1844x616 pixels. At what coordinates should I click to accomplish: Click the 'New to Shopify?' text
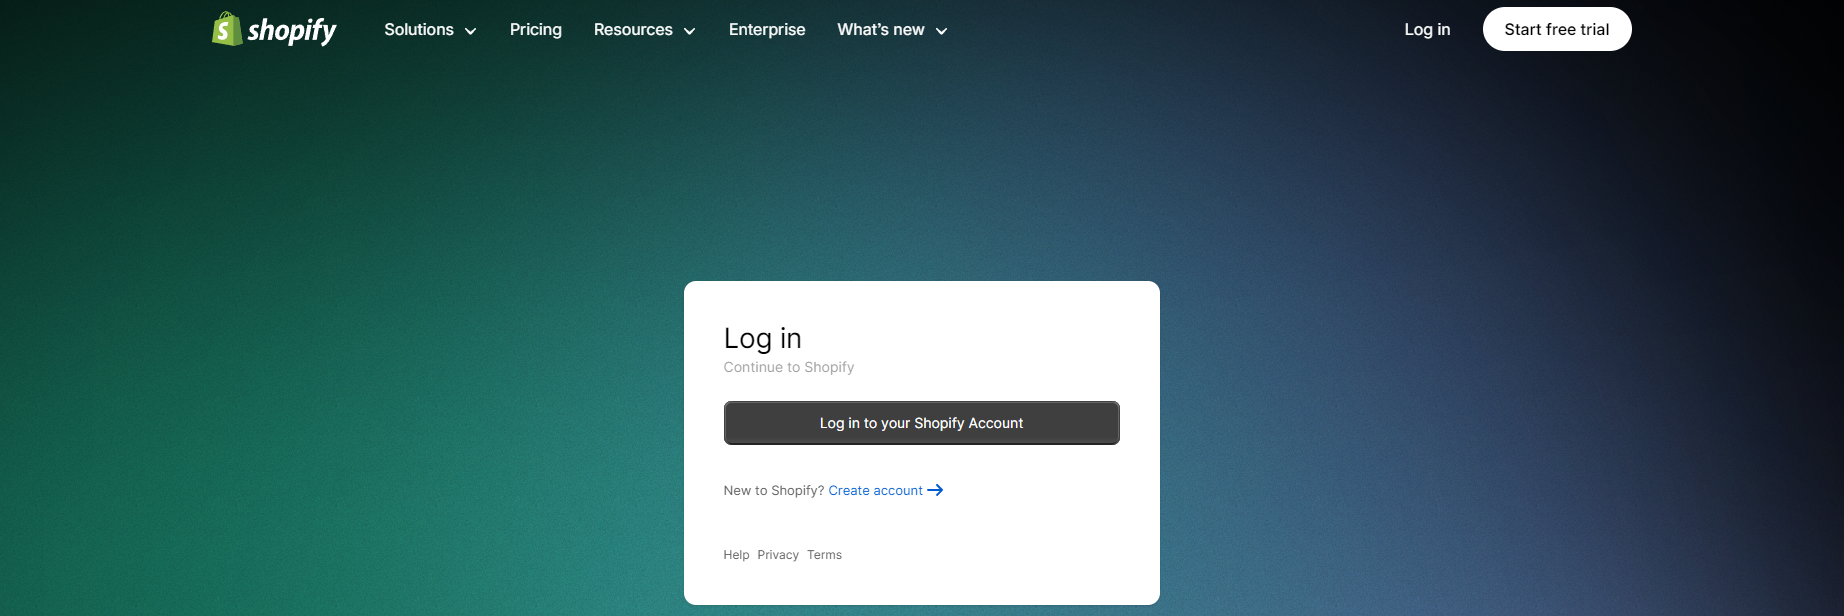pos(774,491)
